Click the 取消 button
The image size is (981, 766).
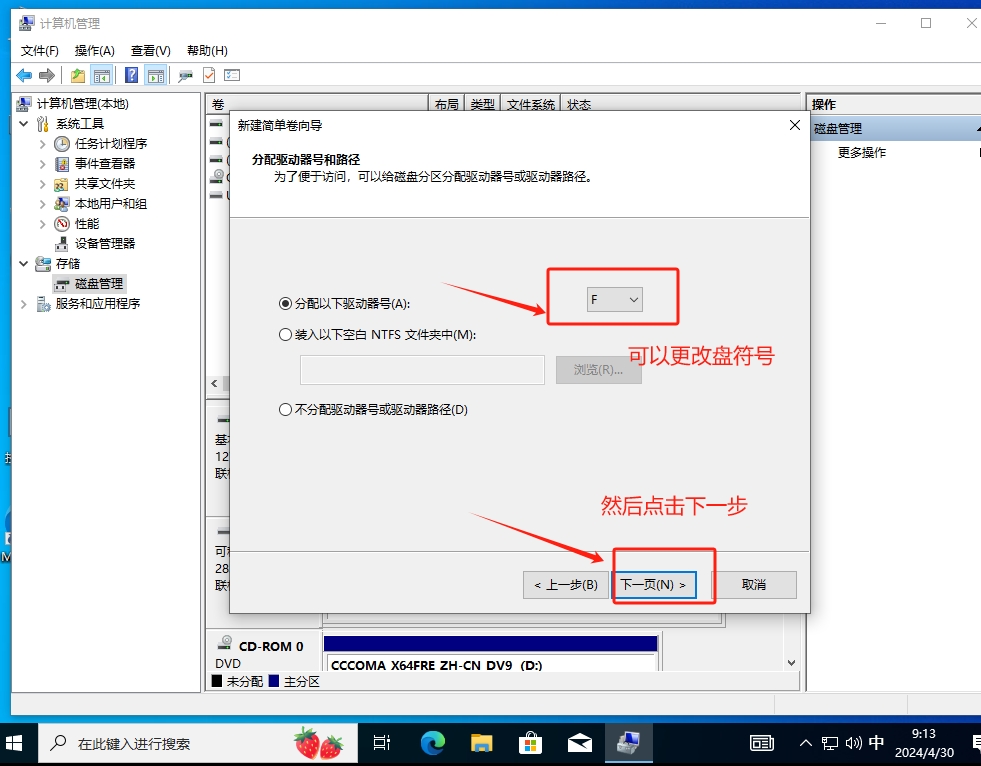point(754,585)
